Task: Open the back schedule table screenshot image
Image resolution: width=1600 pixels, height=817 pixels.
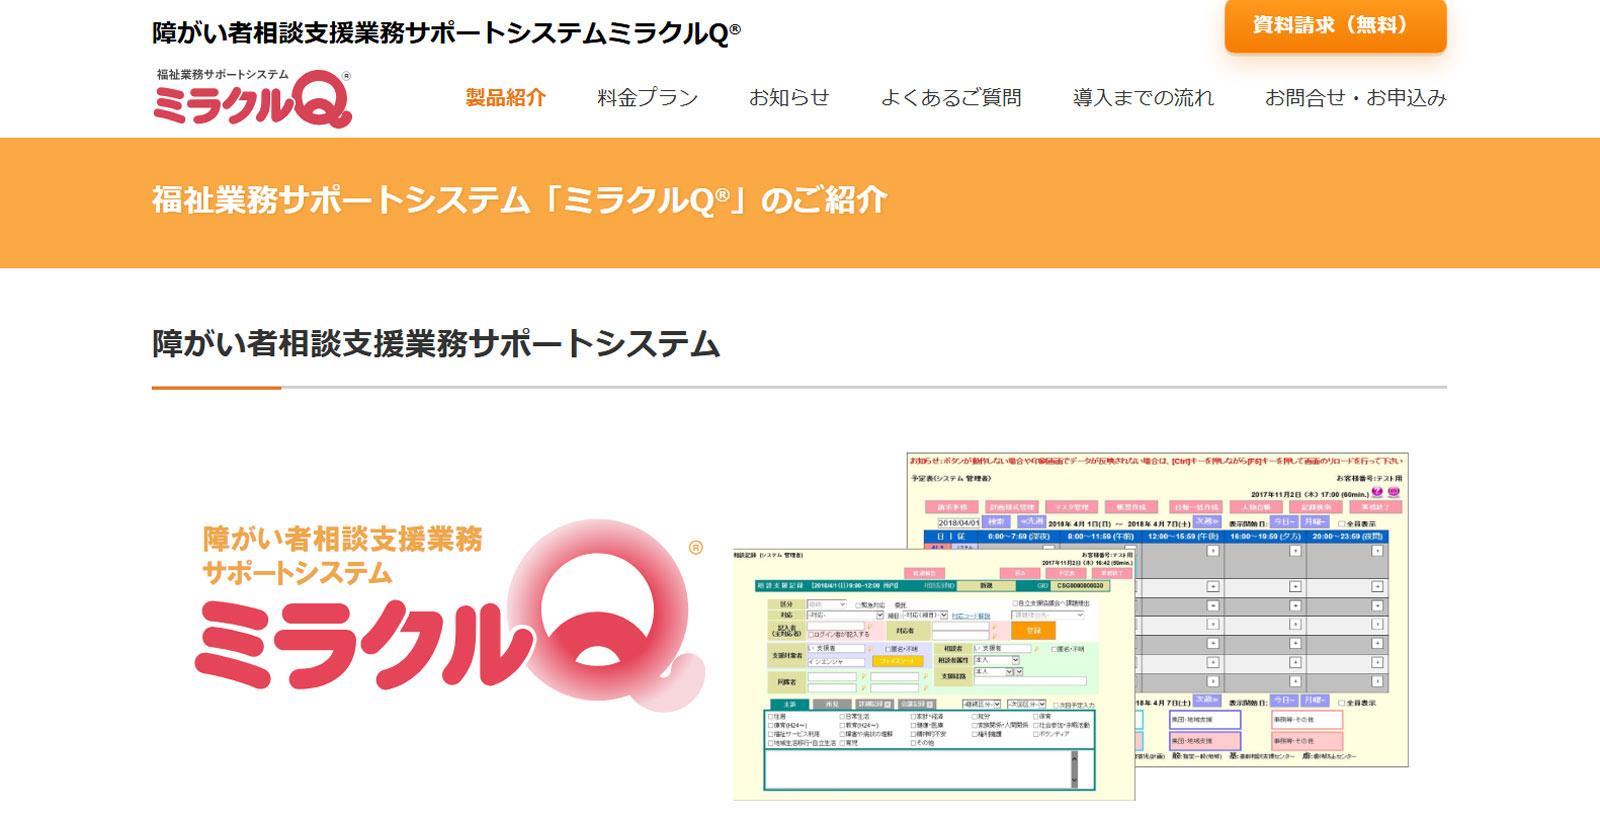Action: click(x=1157, y=610)
